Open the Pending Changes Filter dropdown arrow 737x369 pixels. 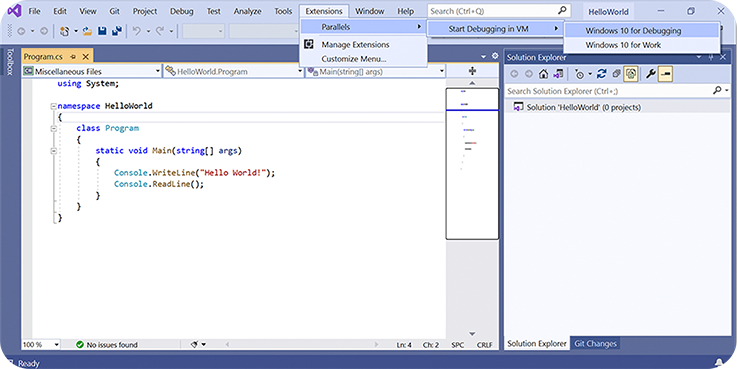(589, 74)
